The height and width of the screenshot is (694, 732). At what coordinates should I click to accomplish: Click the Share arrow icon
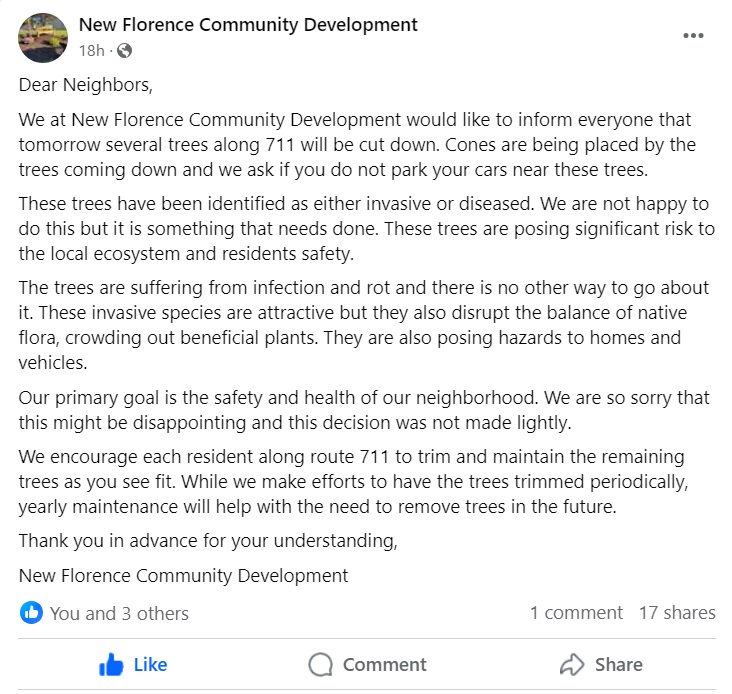coord(571,665)
